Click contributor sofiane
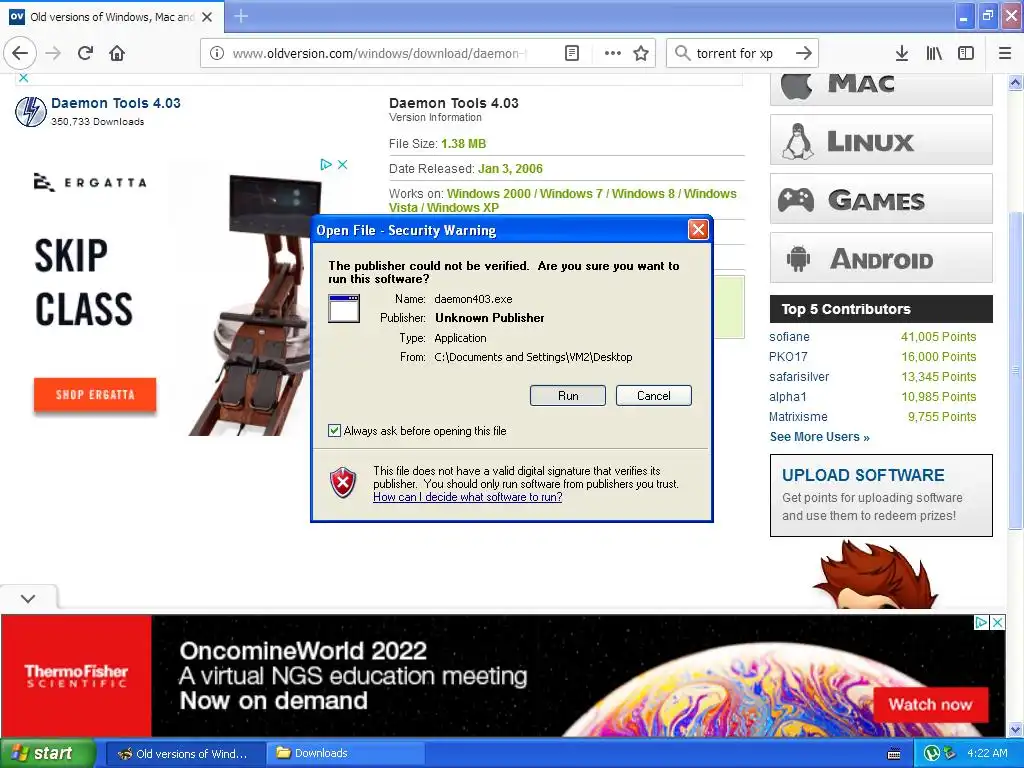1024x768 pixels. pos(789,337)
